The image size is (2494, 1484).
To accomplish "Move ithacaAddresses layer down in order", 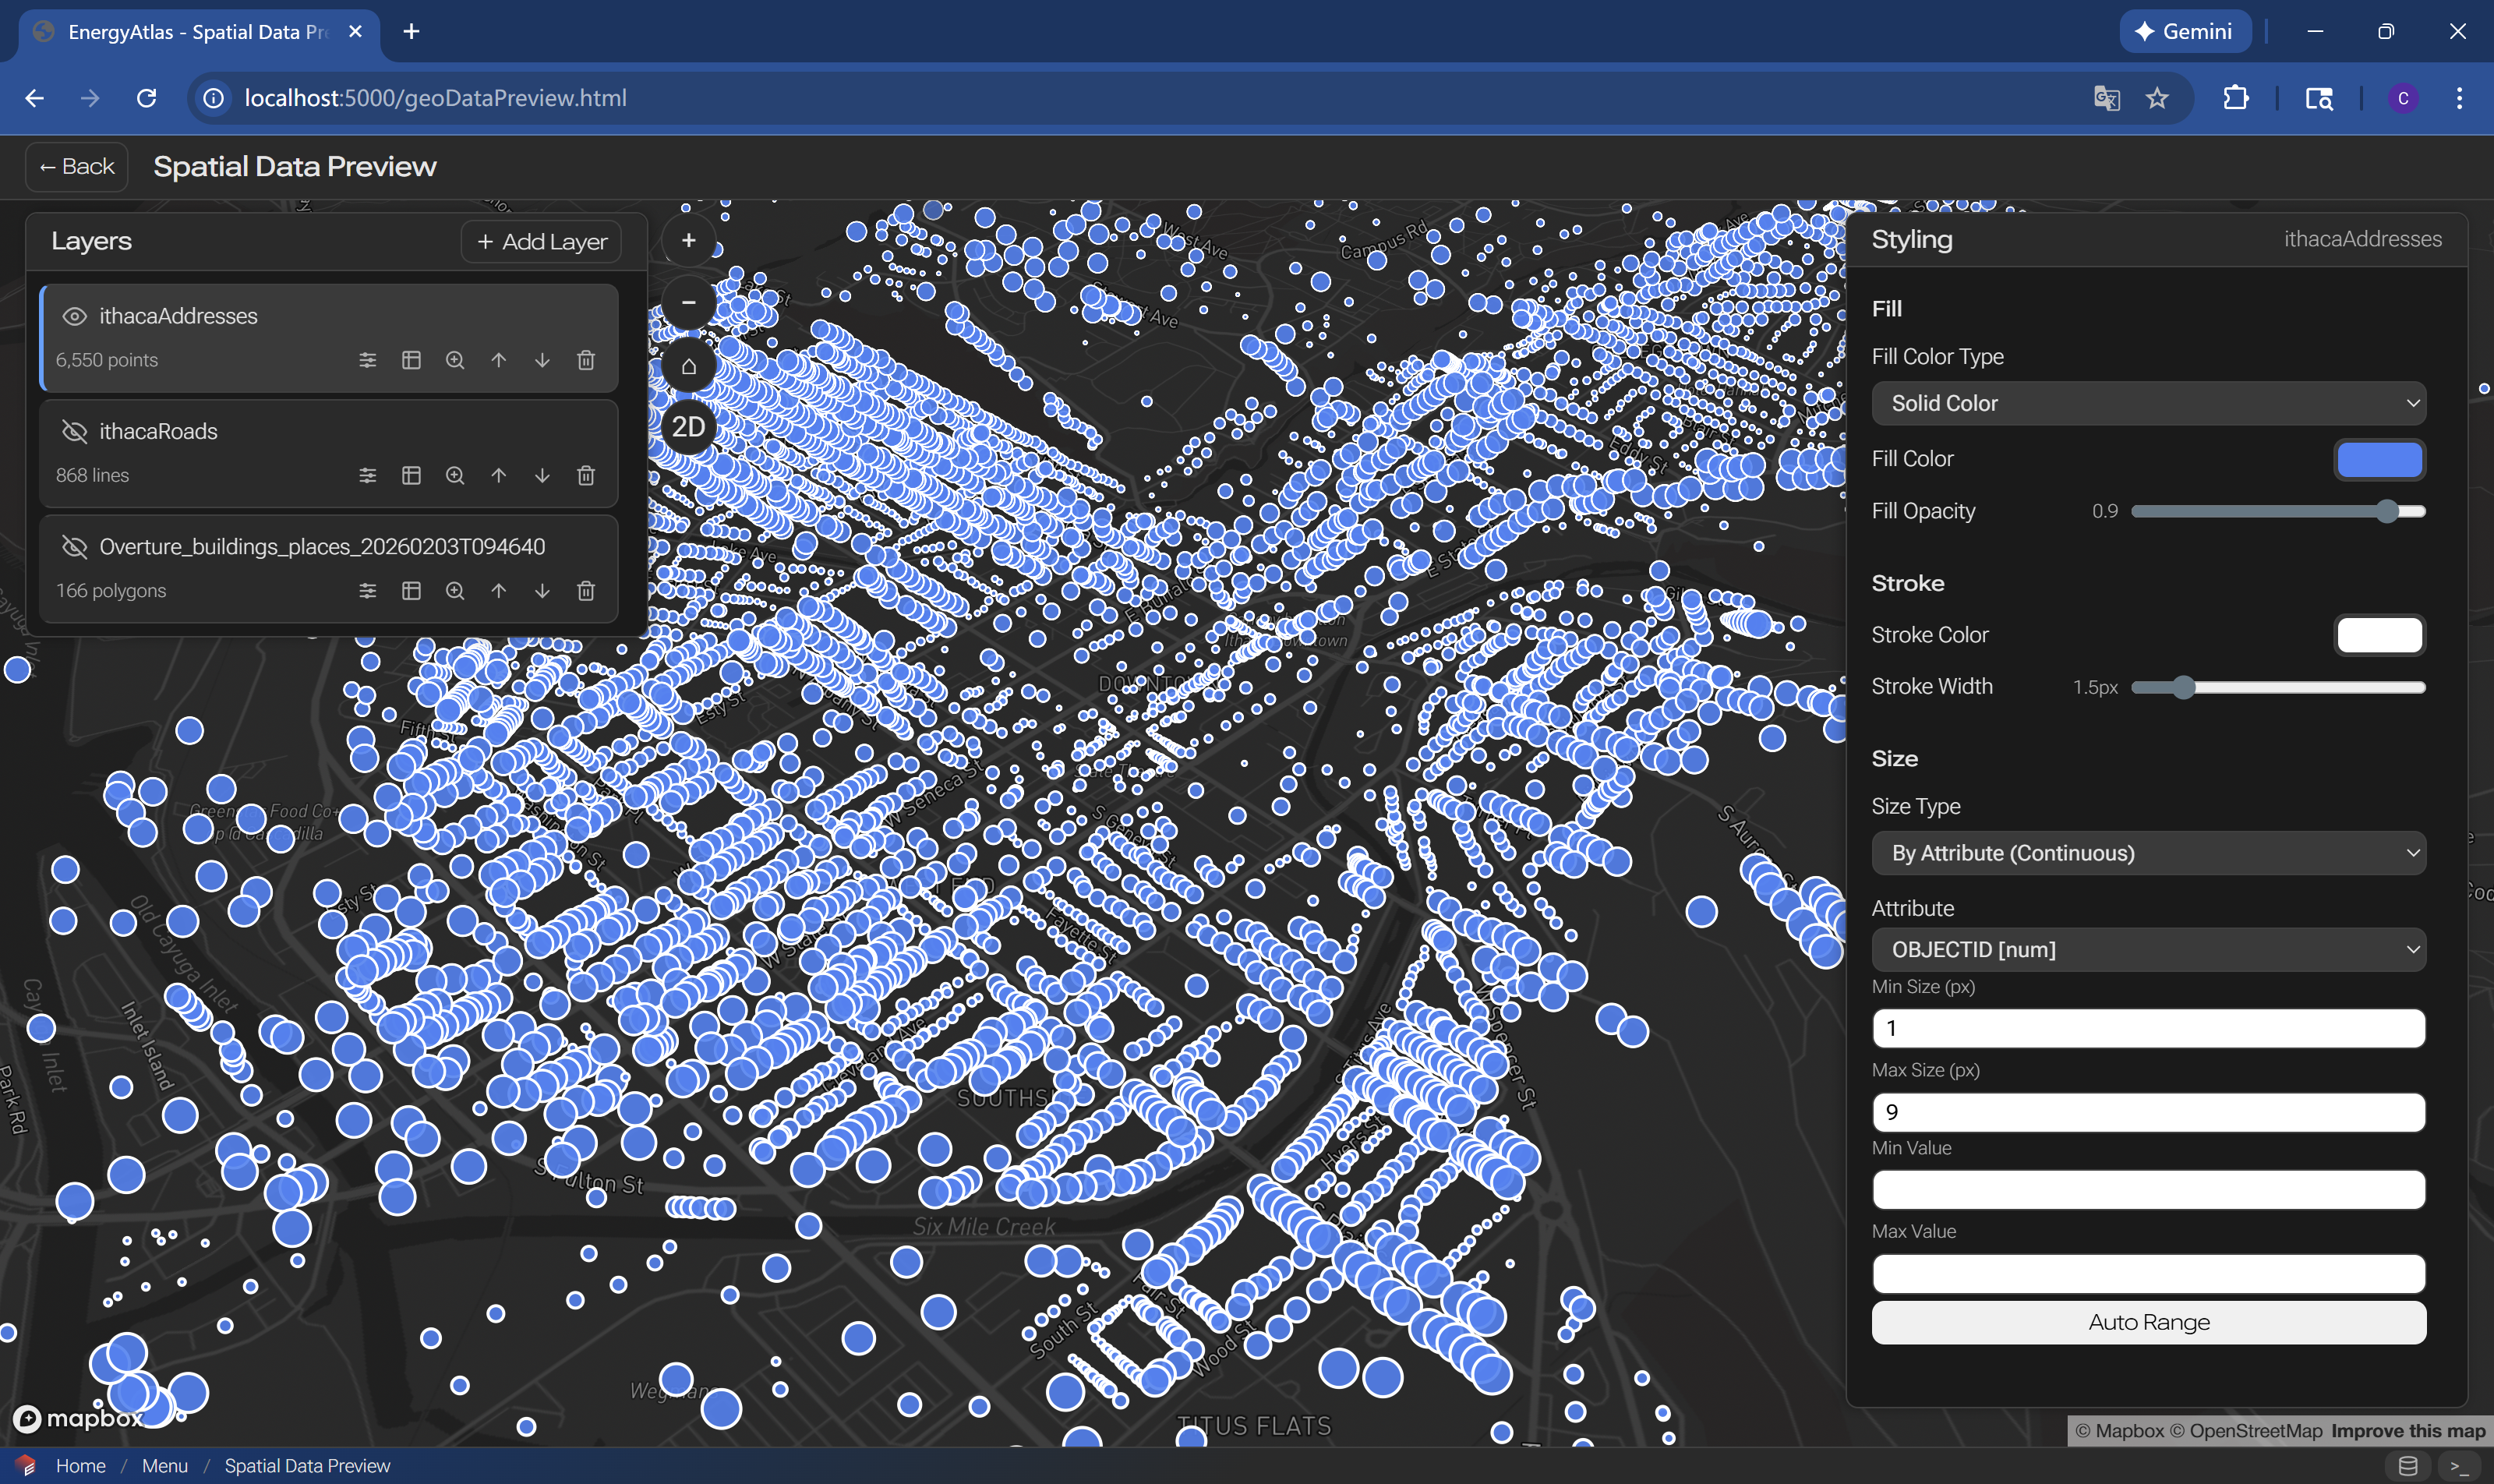I will [x=543, y=360].
